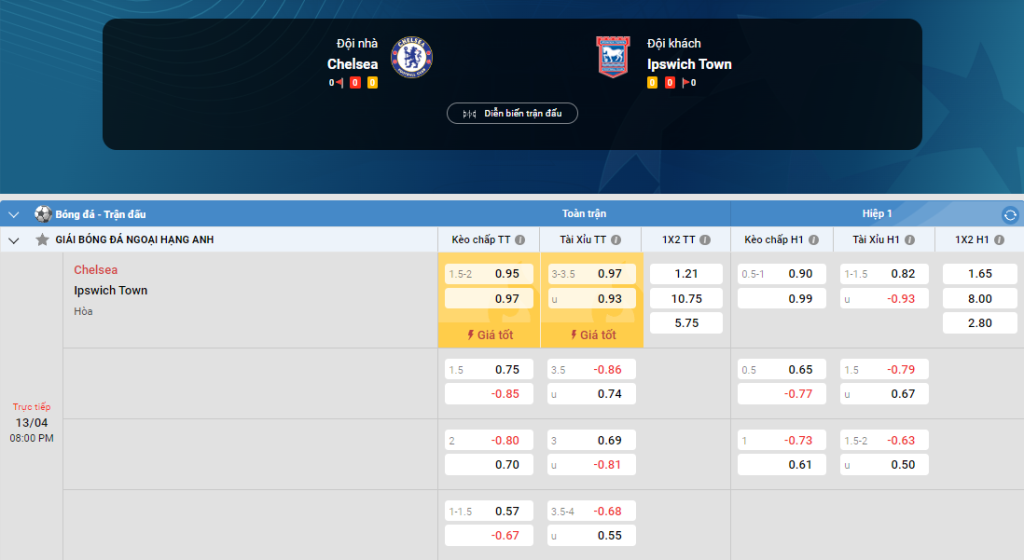This screenshot has width=1024, height=560.
Task: Pick handicap 2 odds -0.80
Action: tap(489, 441)
